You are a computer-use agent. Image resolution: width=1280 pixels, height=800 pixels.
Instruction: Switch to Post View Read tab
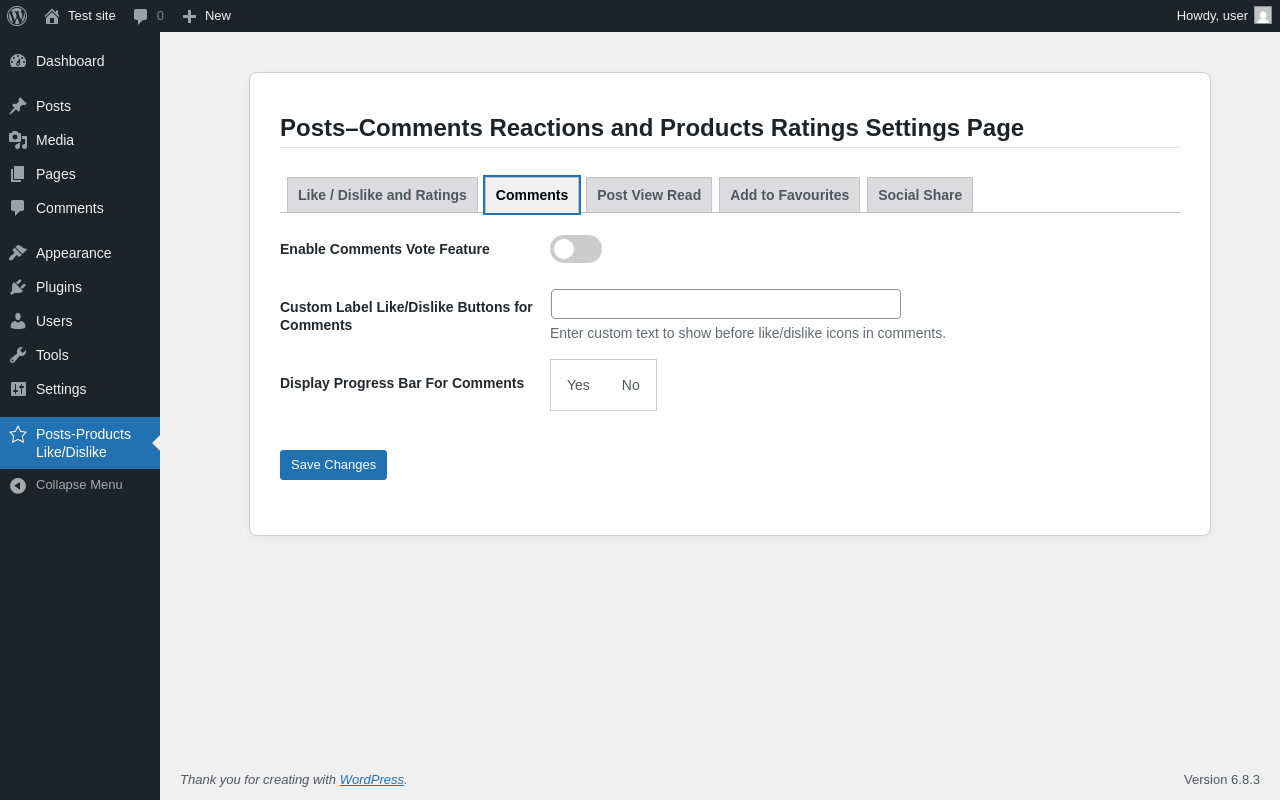pos(649,195)
